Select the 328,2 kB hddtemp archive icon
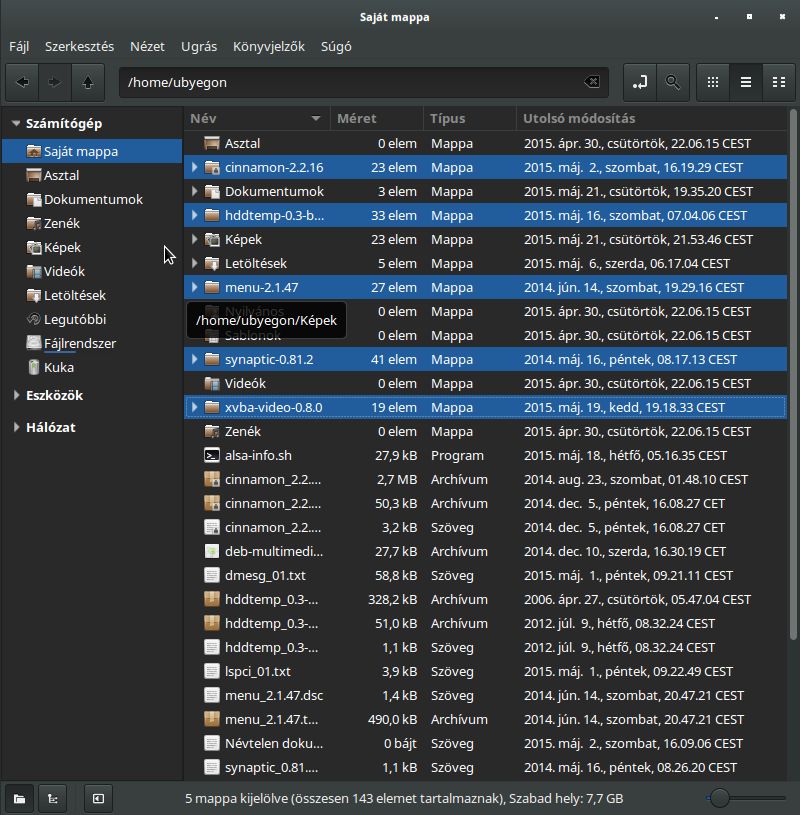 click(x=212, y=599)
